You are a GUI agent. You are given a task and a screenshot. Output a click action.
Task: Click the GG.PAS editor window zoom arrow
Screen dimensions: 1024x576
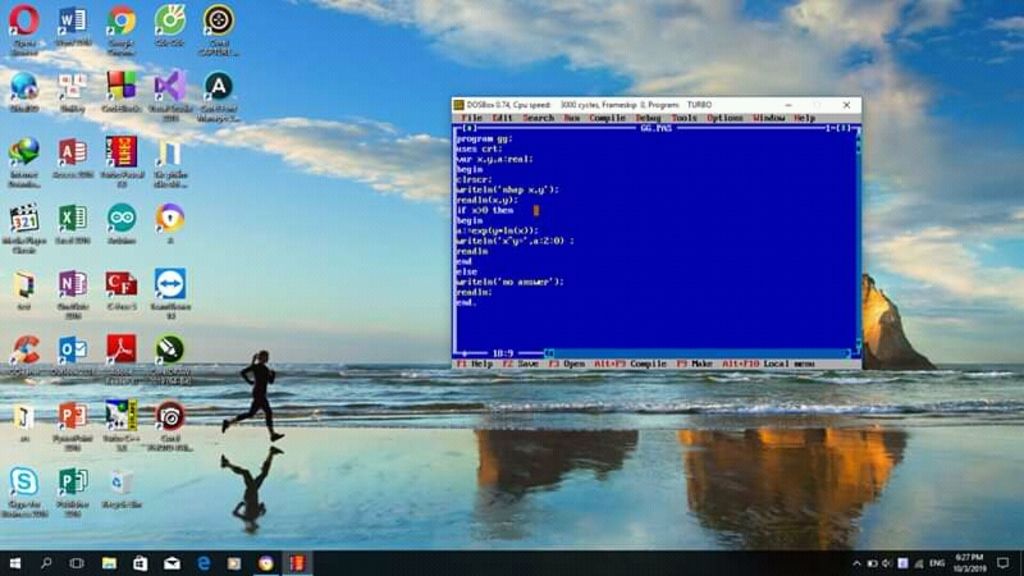[846, 128]
